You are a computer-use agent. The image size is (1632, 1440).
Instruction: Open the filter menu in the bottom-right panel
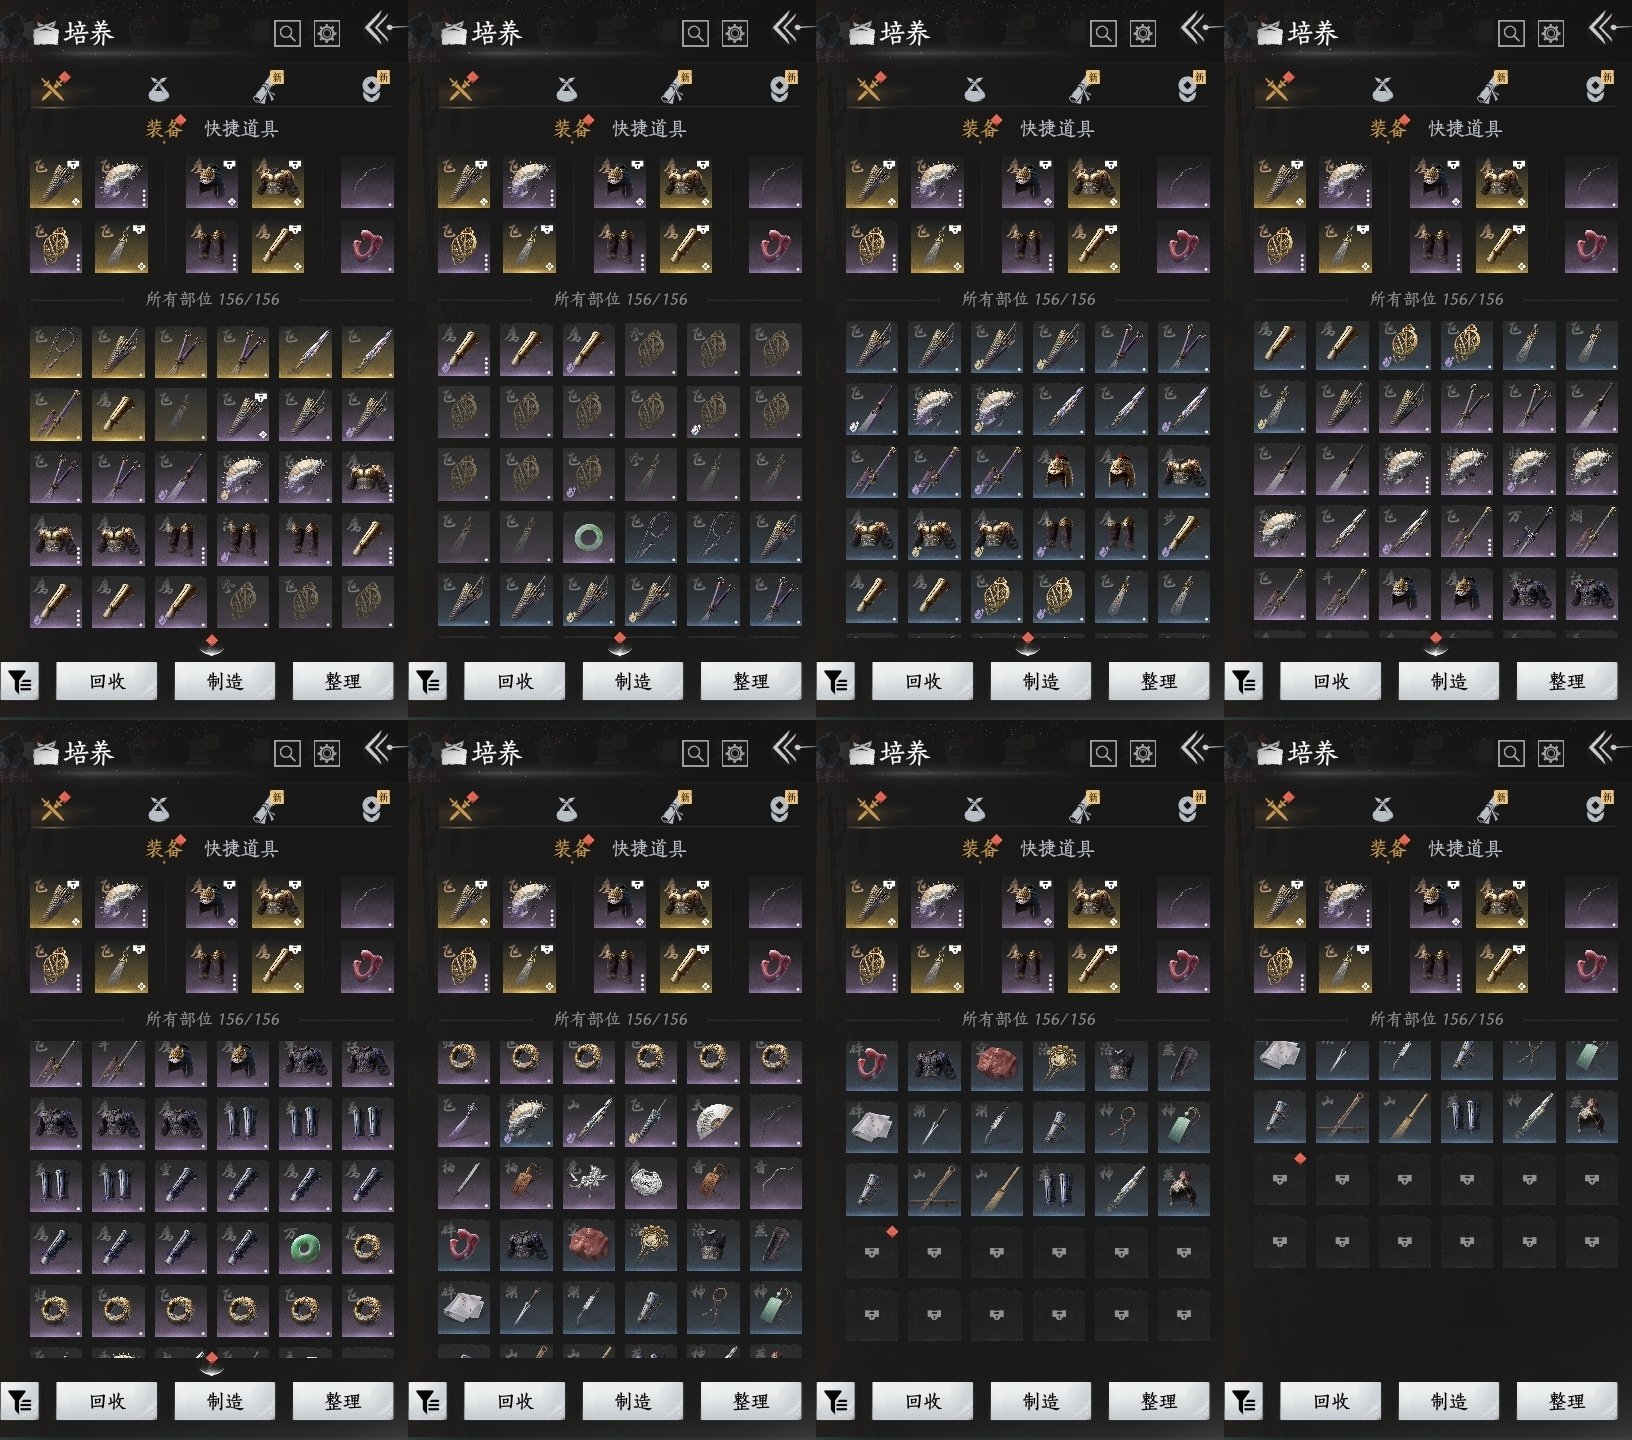tap(1244, 1403)
